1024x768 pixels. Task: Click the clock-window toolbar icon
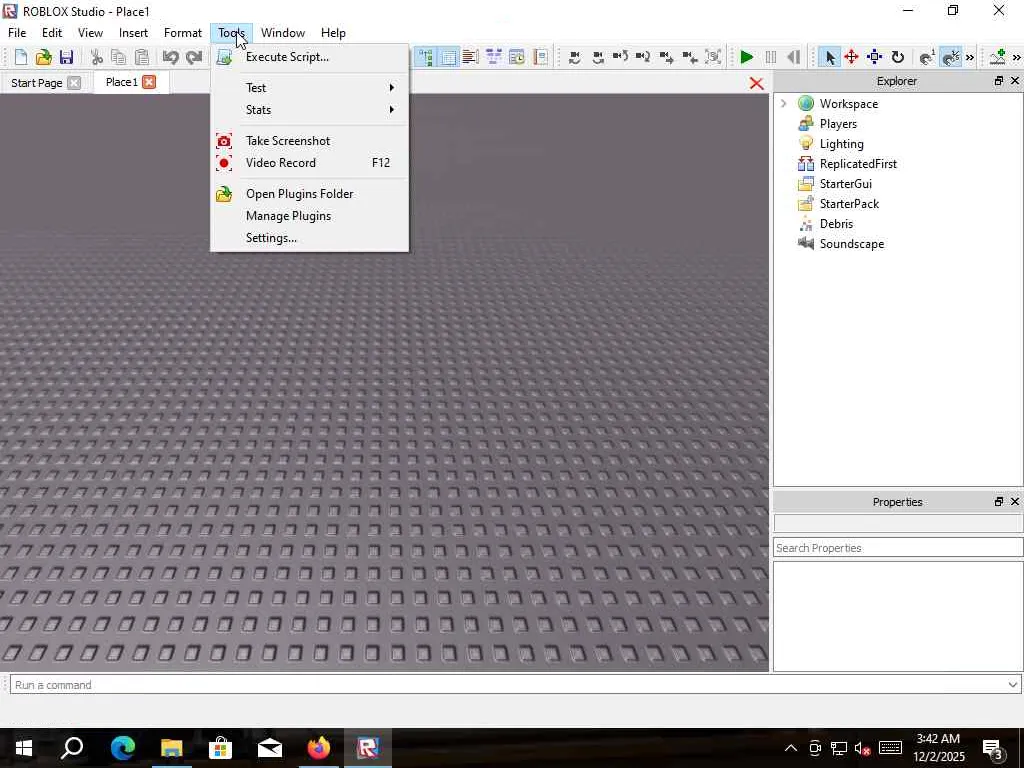[x=517, y=57]
